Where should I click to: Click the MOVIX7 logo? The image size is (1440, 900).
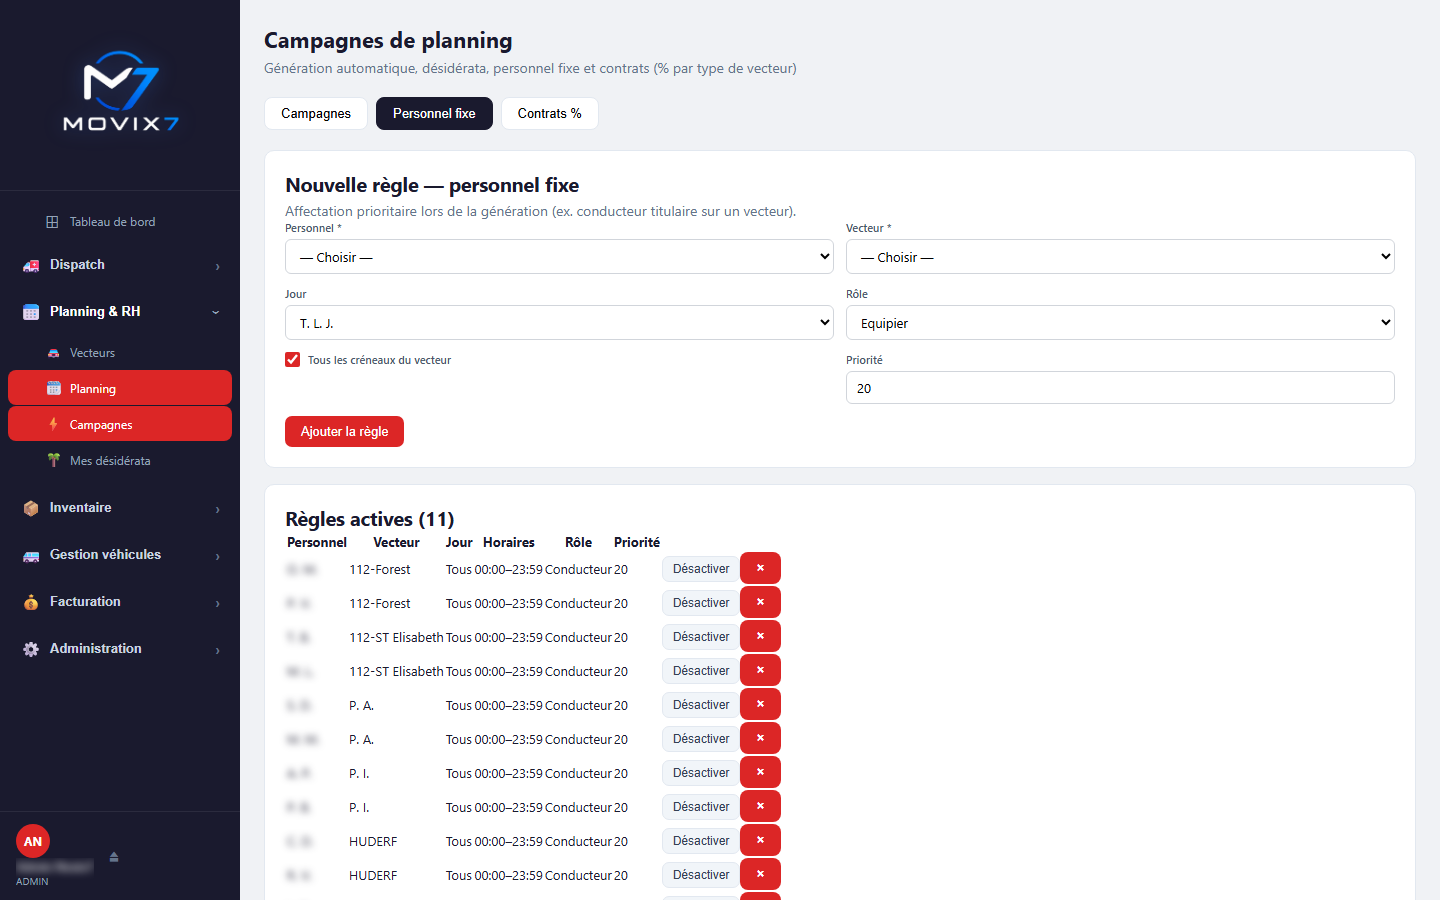(120, 91)
